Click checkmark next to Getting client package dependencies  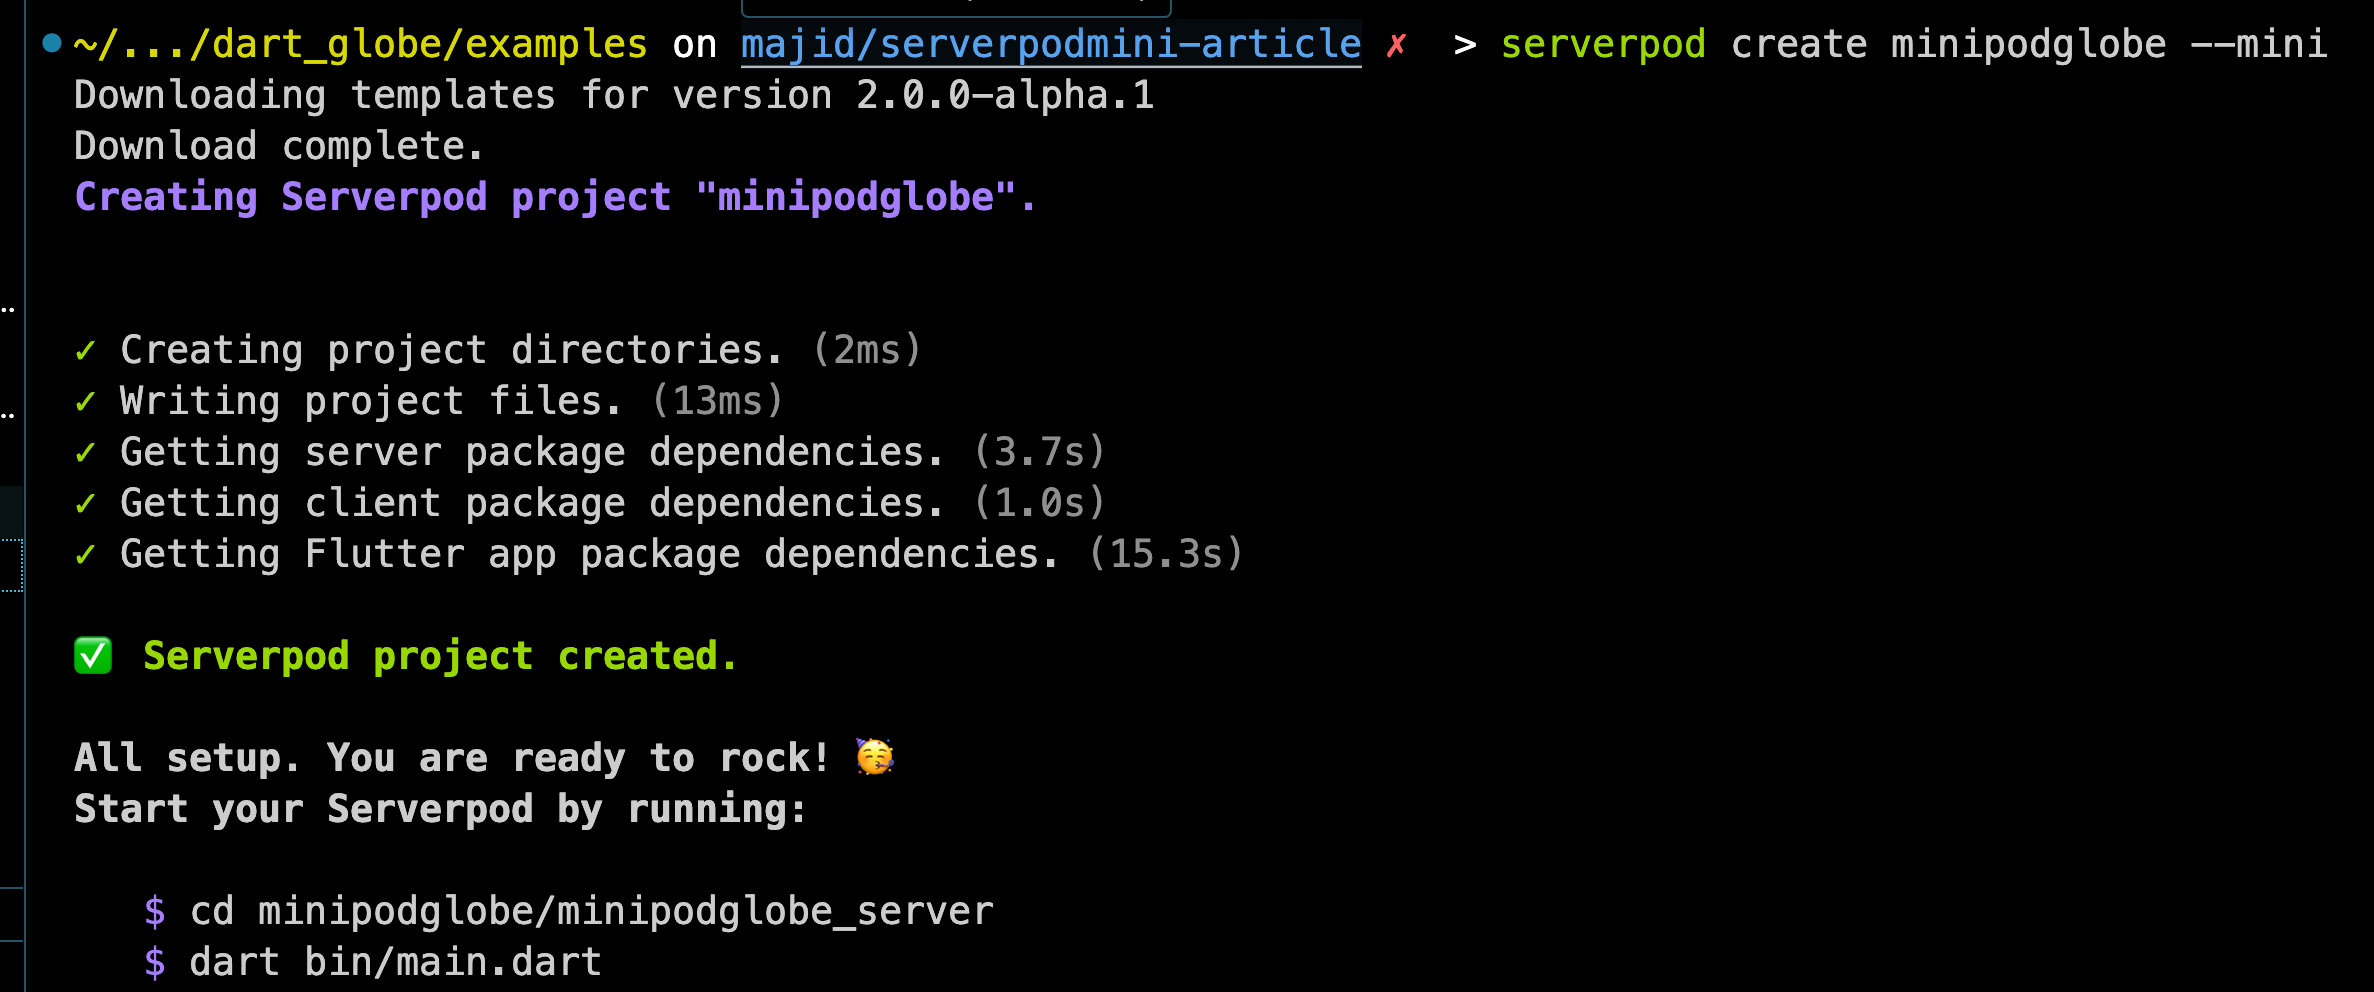pos(86,504)
